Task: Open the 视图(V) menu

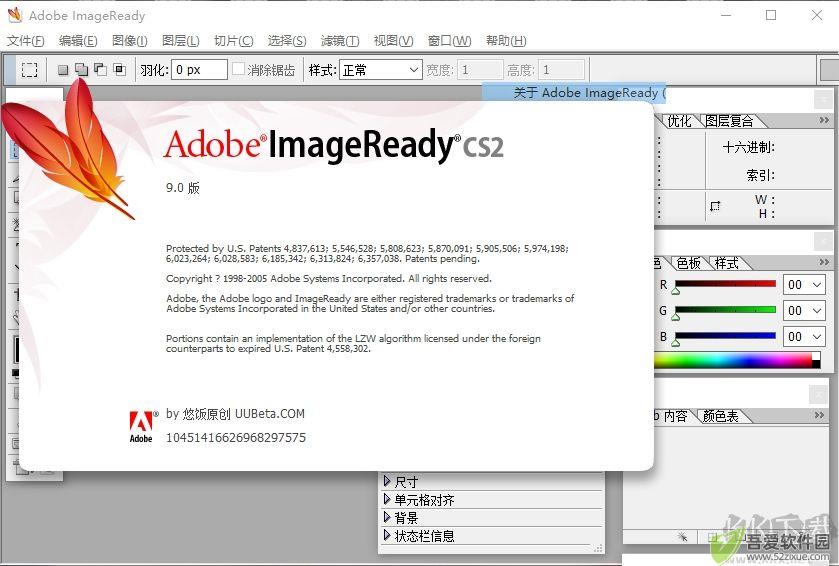Action: tap(394, 41)
